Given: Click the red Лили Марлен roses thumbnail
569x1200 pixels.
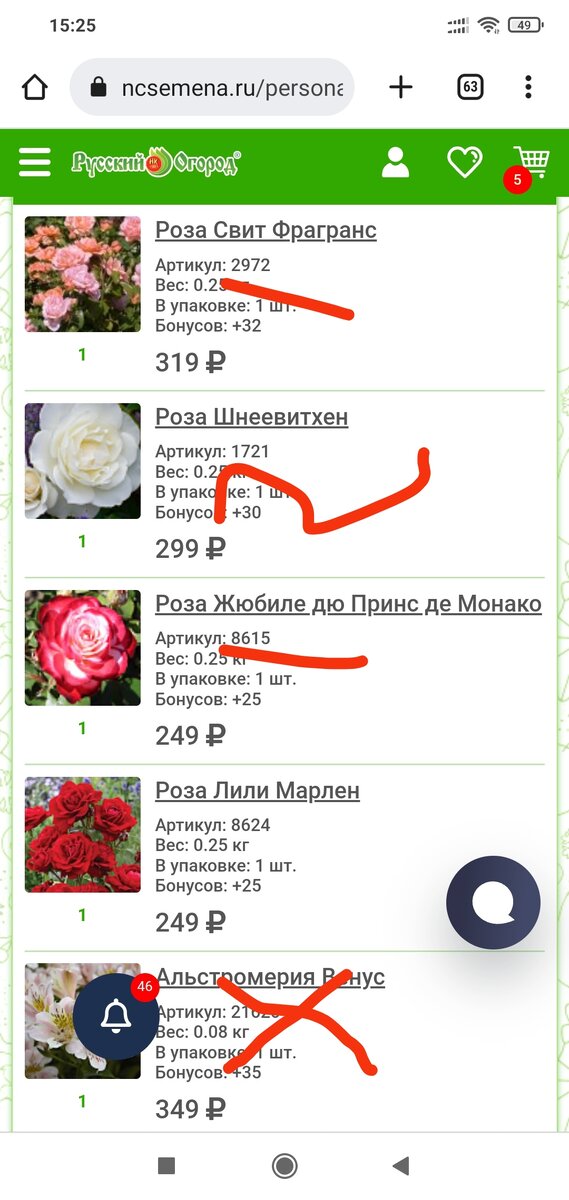Looking at the screenshot, I should click(x=83, y=835).
